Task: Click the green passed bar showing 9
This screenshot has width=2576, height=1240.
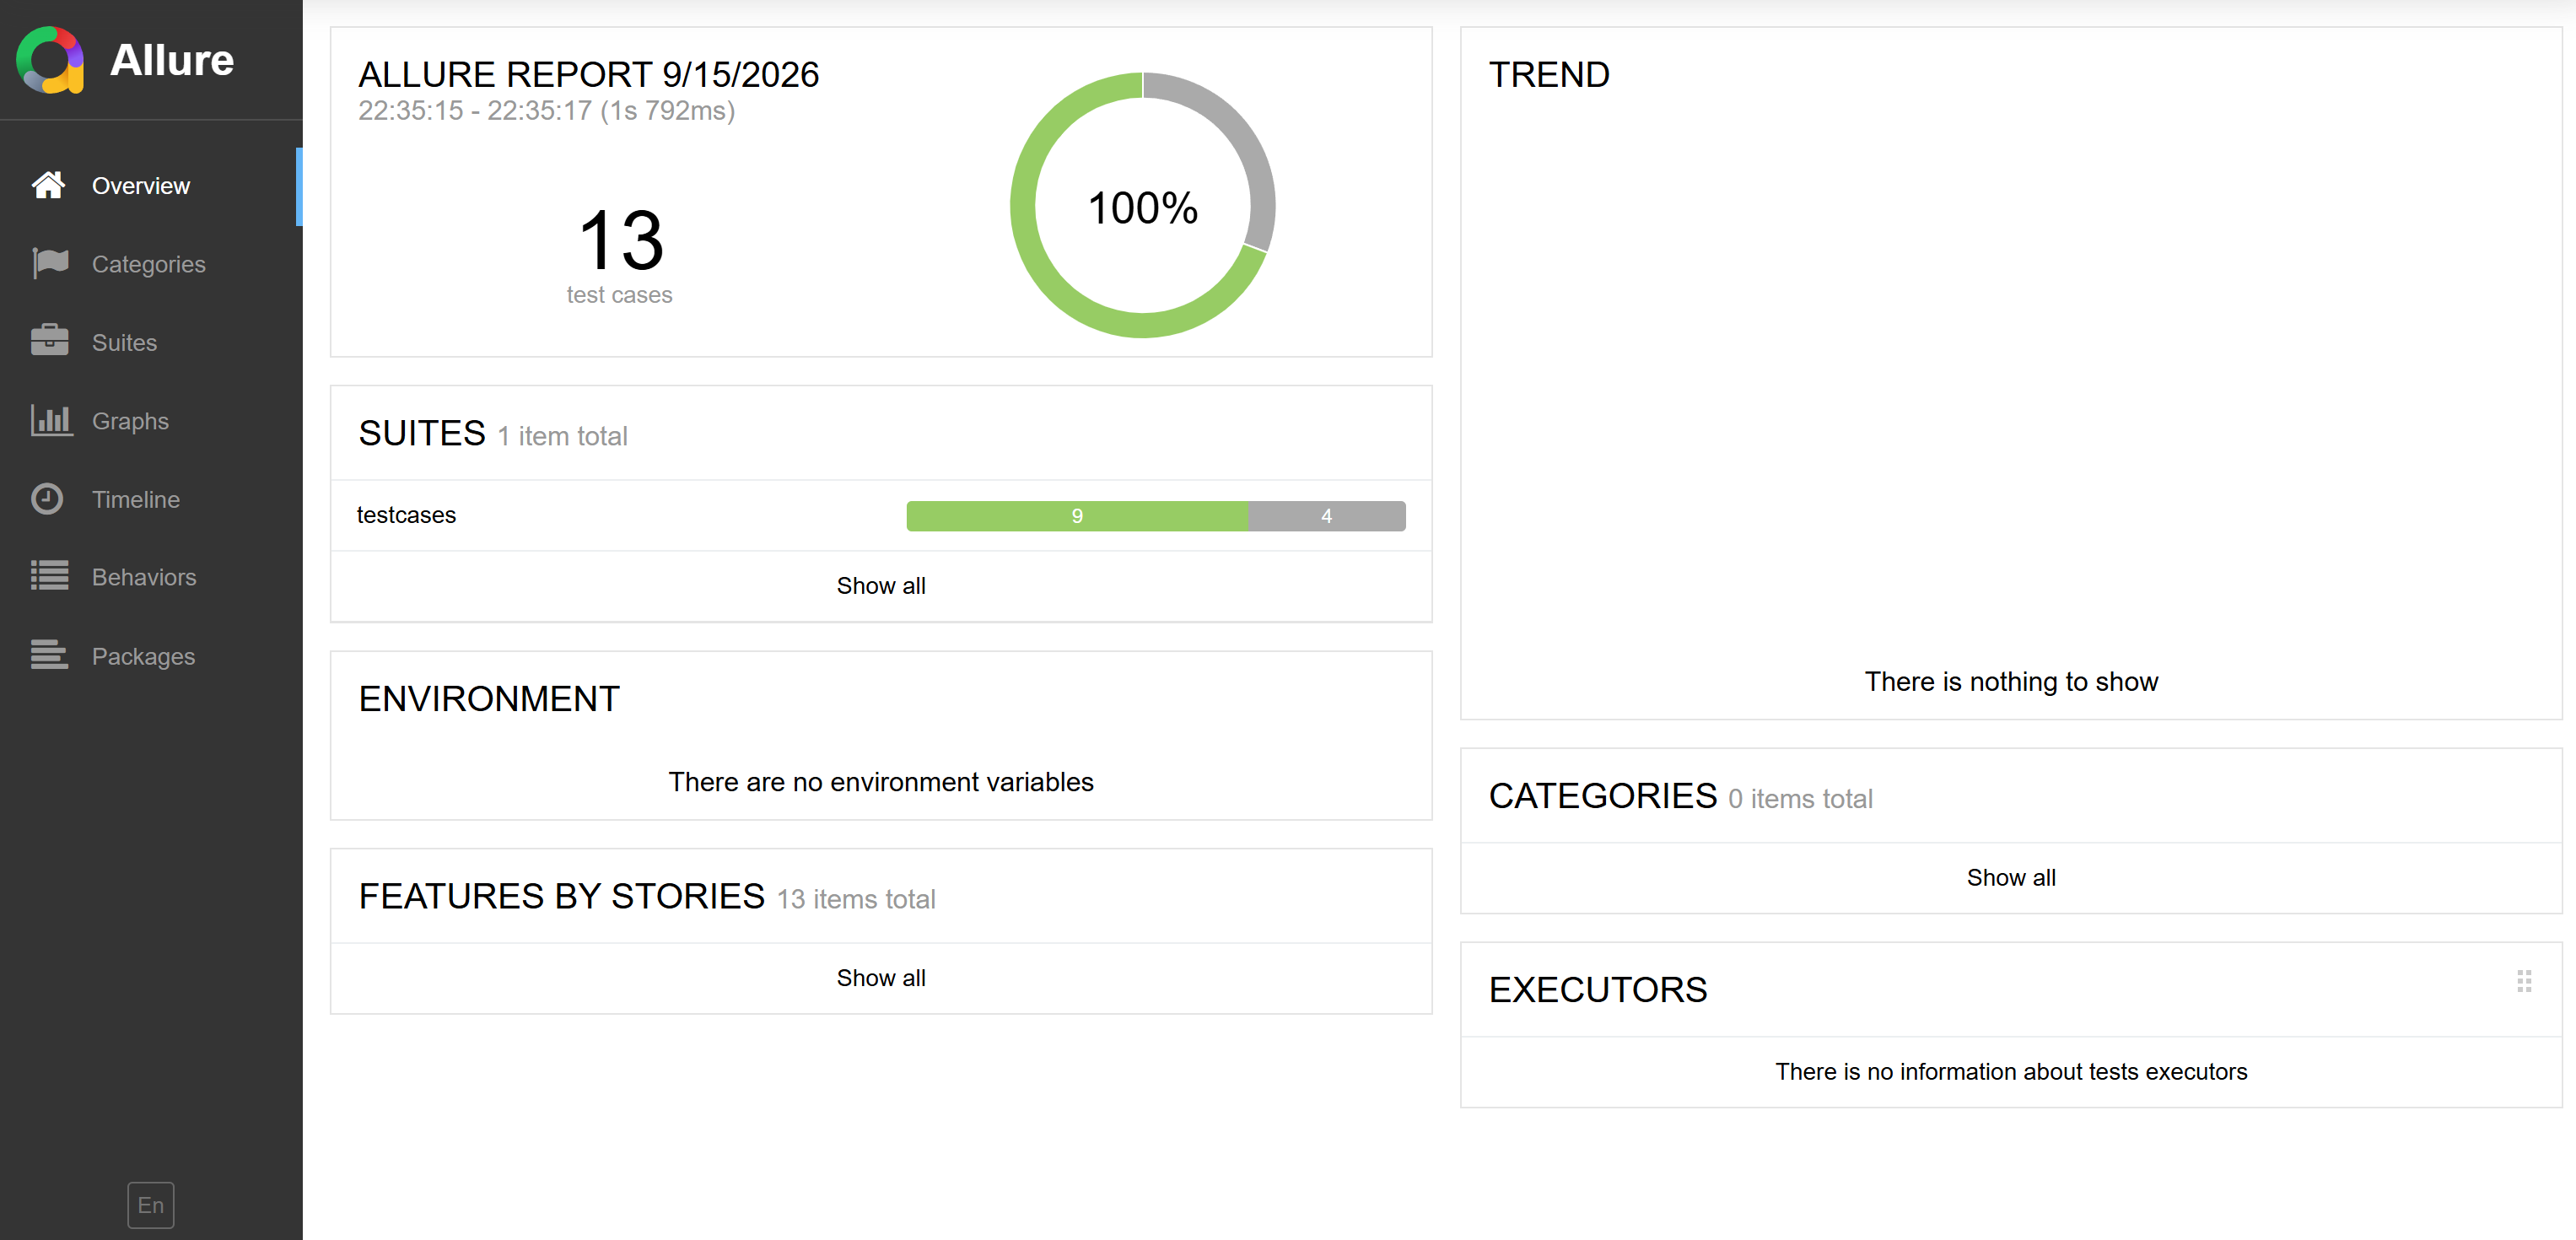Action: tap(1077, 516)
